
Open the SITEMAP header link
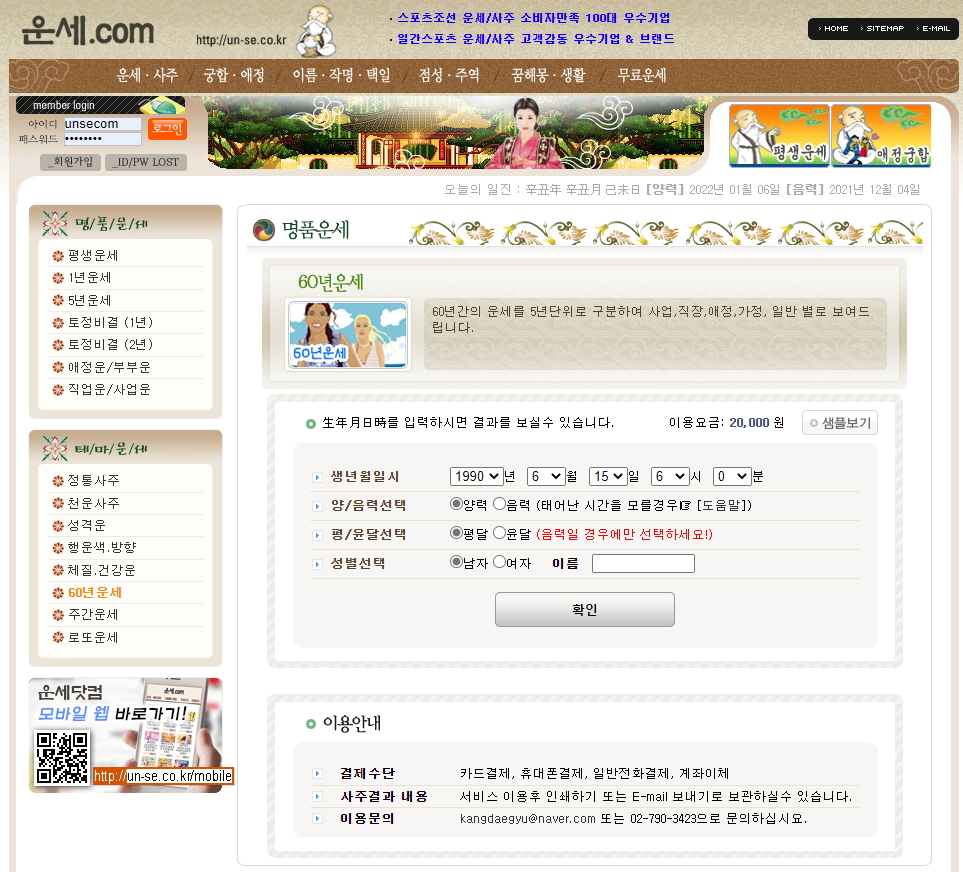883,29
